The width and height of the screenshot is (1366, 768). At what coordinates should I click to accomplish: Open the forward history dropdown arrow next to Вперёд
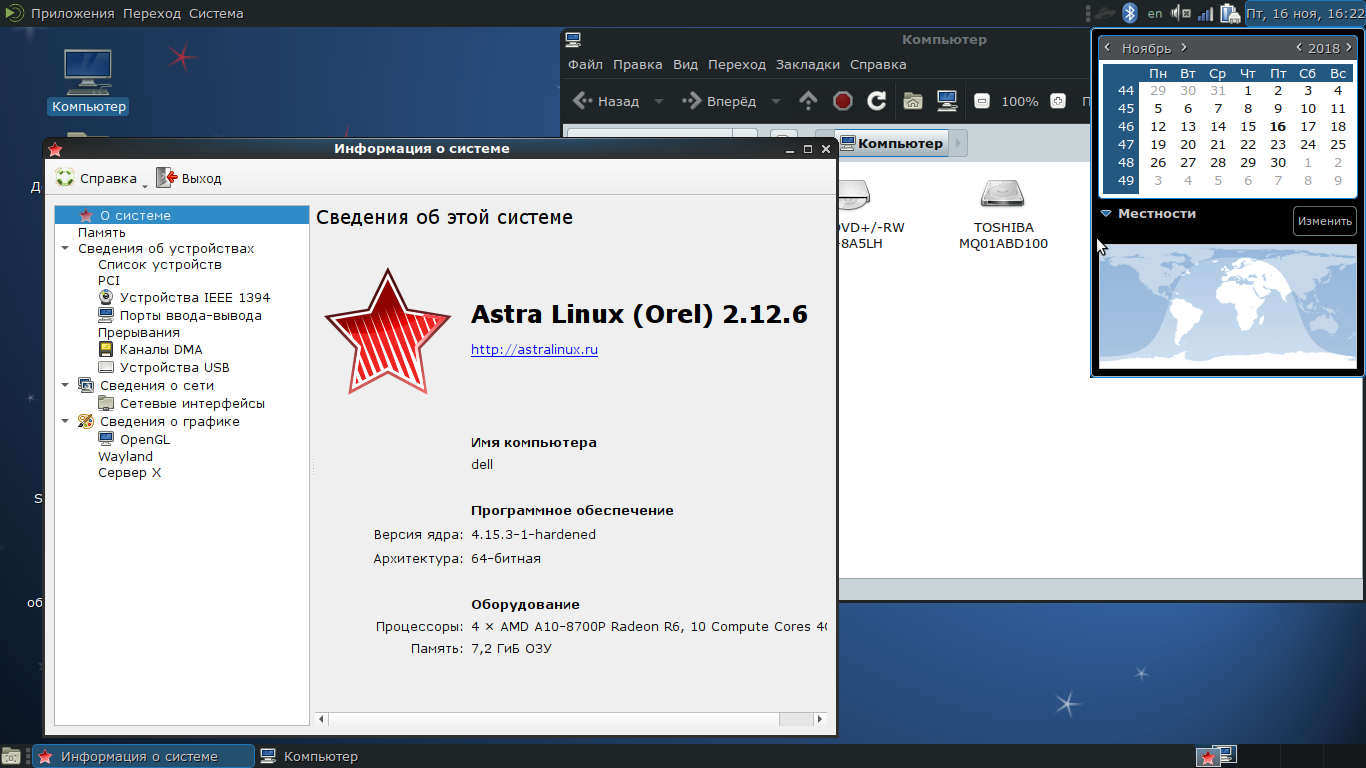click(776, 101)
